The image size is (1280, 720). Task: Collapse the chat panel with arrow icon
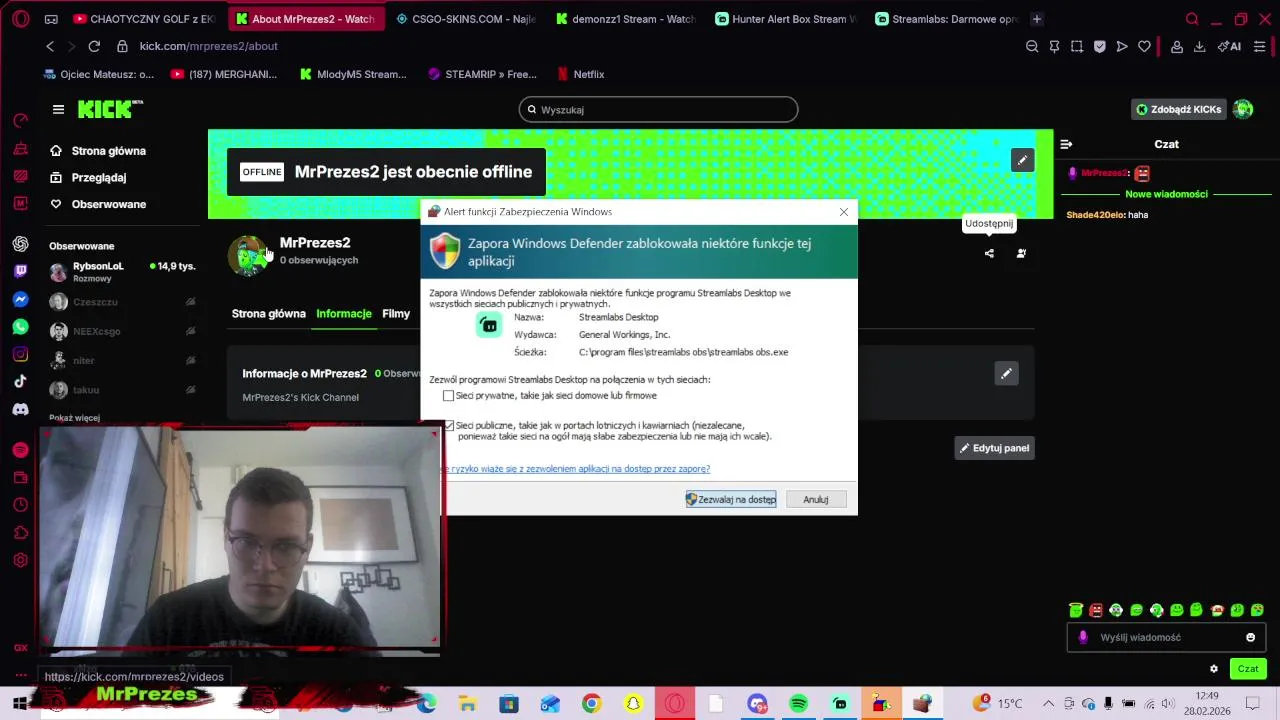(x=1066, y=144)
